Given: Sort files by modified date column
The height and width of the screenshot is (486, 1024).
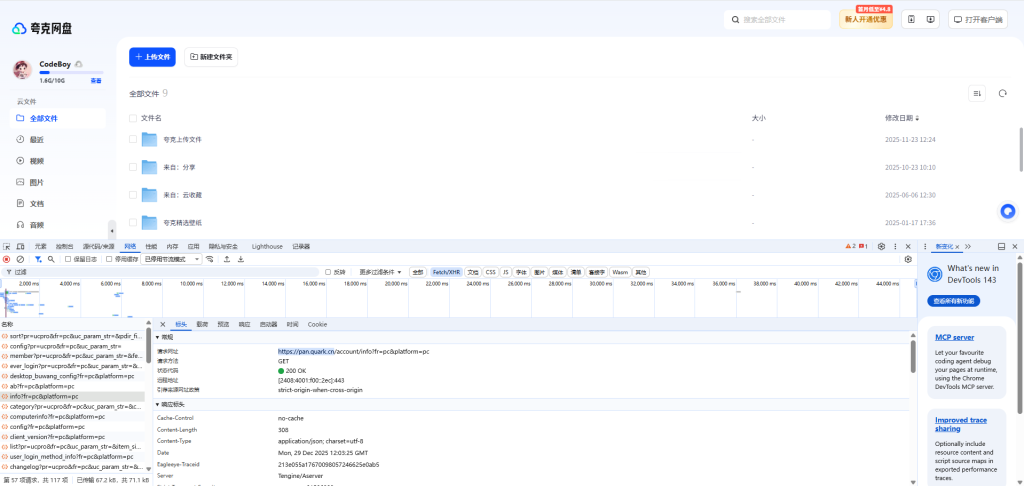Looking at the screenshot, I should coord(903,118).
